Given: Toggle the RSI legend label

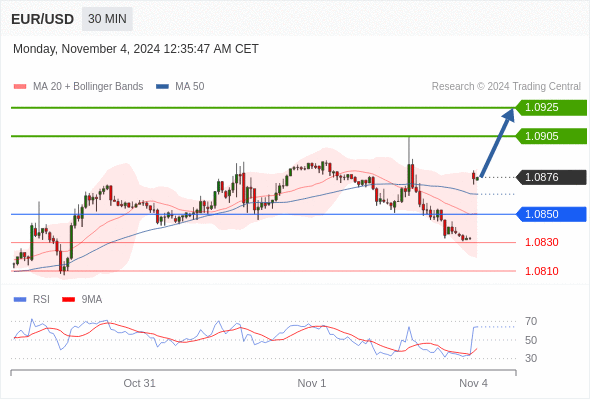Looking at the screenshot, I should coord(41,300).
